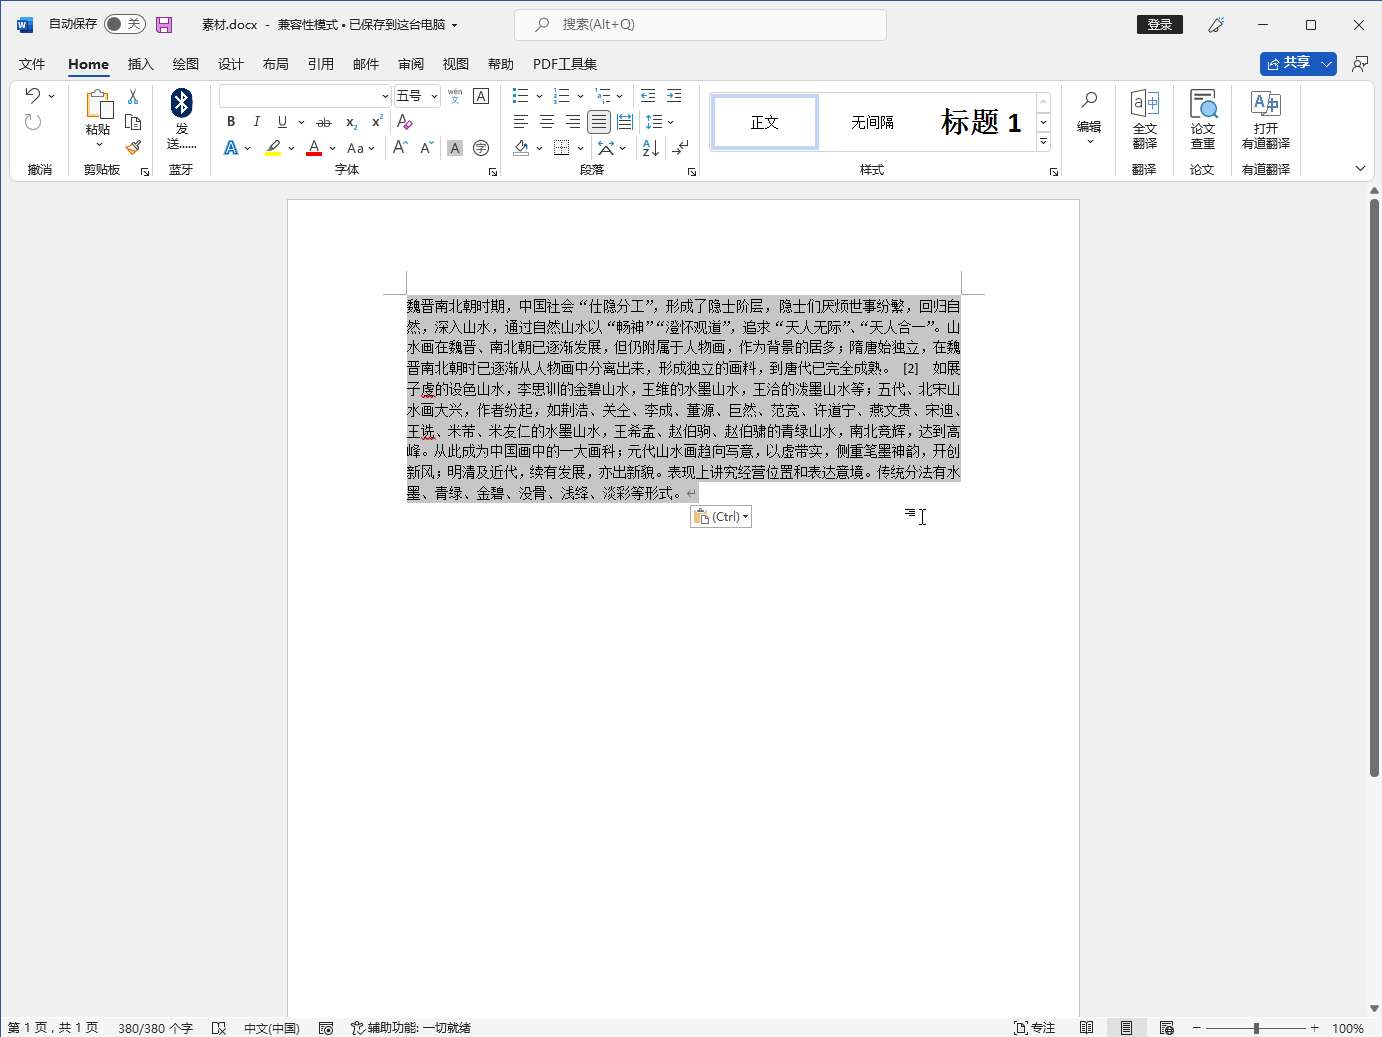This screenshot has width=1382, height=1037.
Task: Click the Save floppy disk icon
Action: click(164, 25)
